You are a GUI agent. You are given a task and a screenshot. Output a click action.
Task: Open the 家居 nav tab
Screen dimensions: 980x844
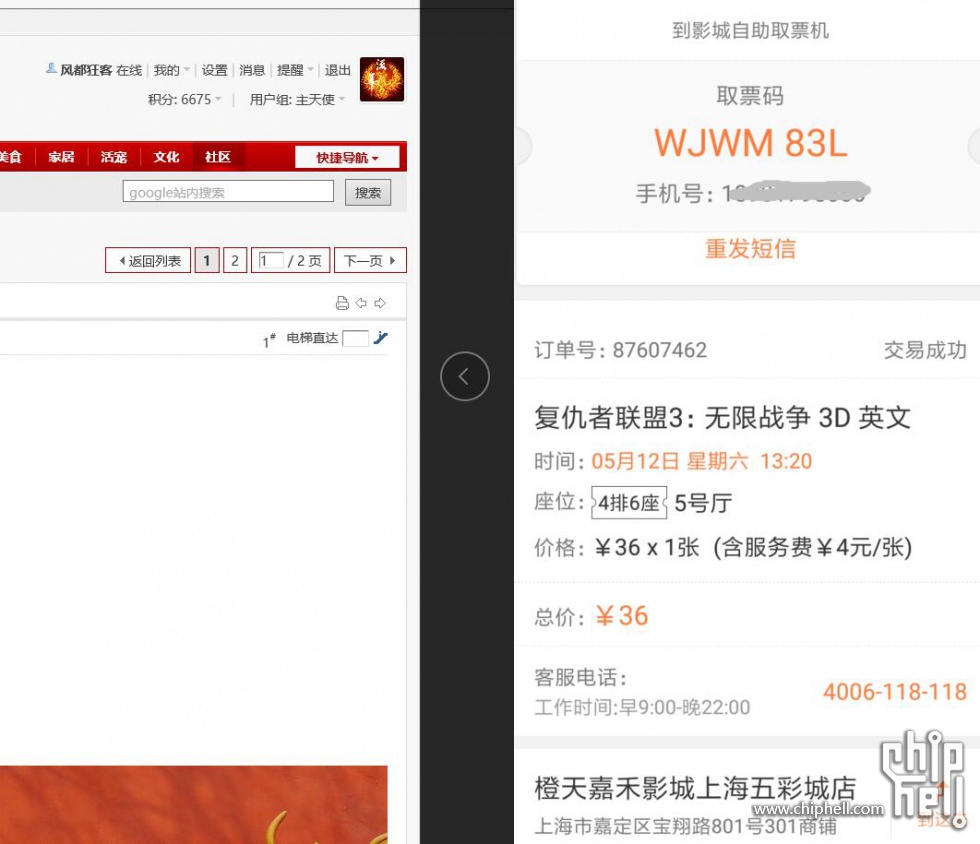pyautogui.click(x=61, y=157)
